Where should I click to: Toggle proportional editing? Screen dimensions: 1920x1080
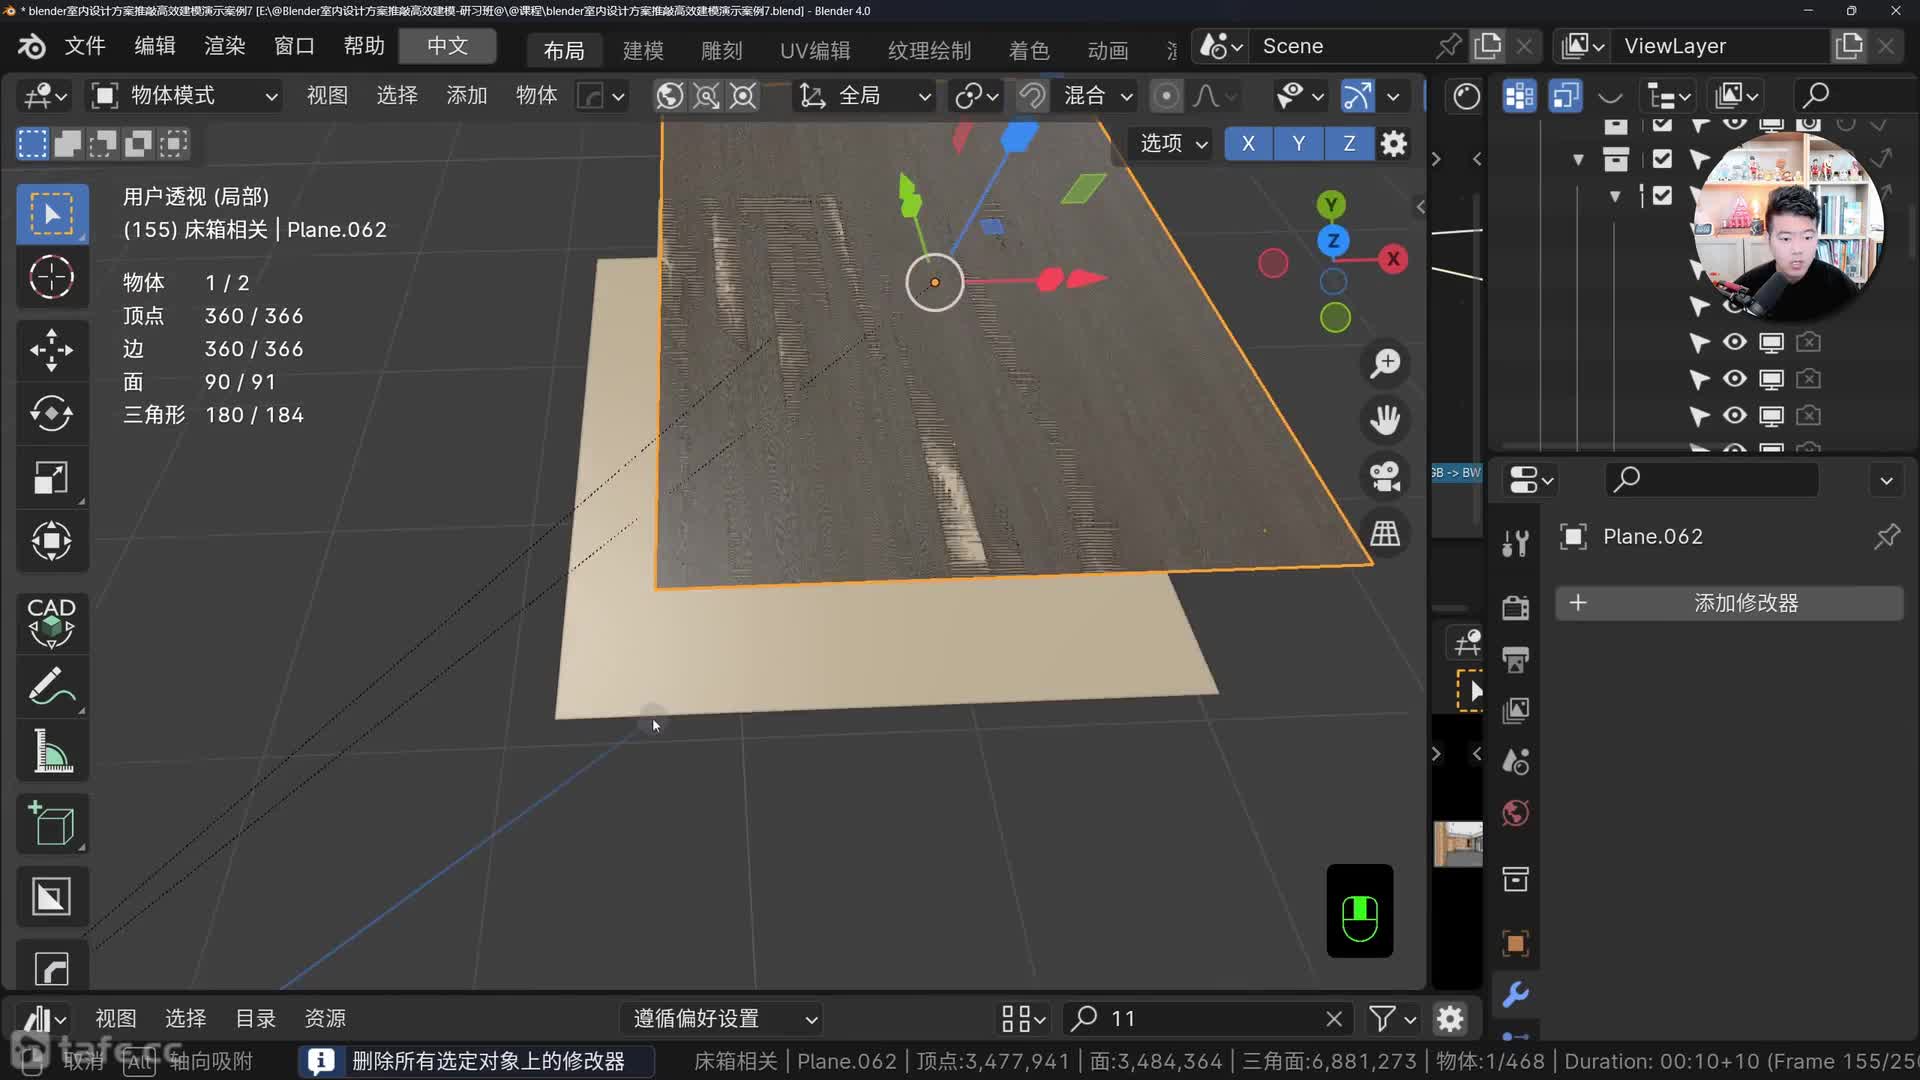click(1166, 96)
